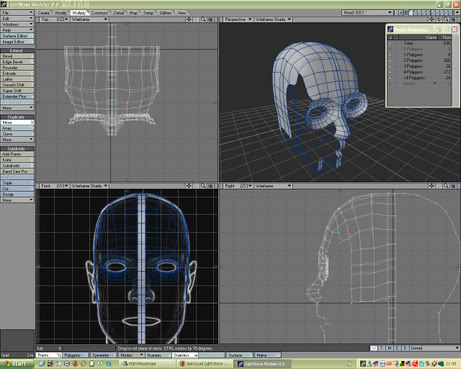
Task: Open the Help menu dropdown
Action: pos(17,30)
